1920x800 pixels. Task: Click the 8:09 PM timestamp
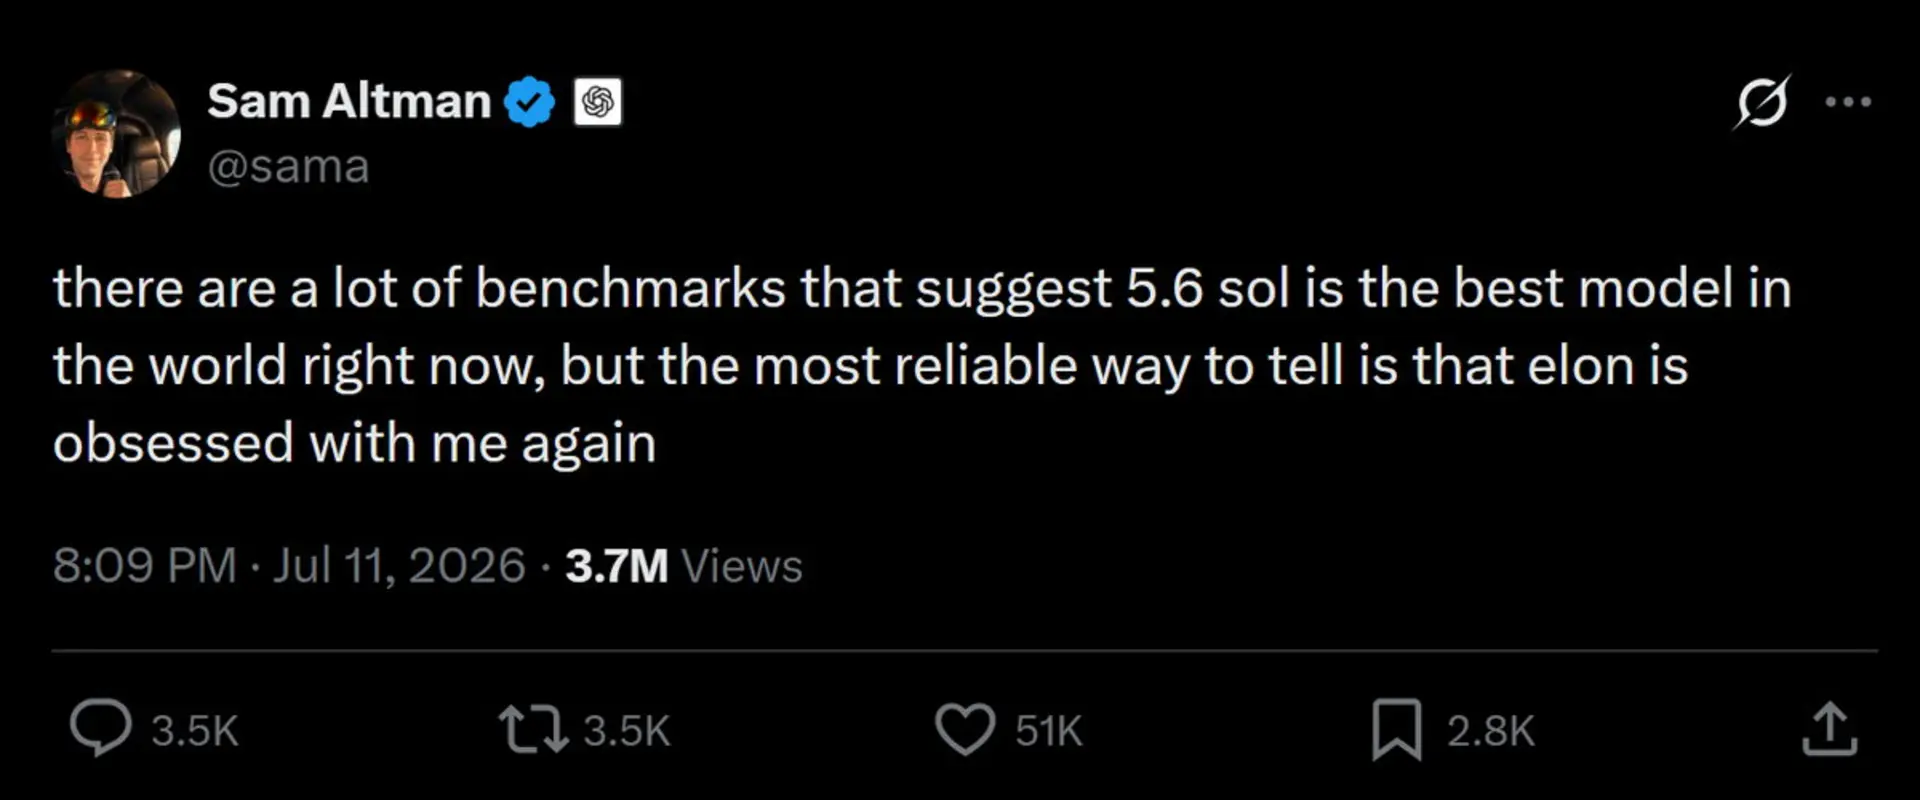tap(144, 566)
